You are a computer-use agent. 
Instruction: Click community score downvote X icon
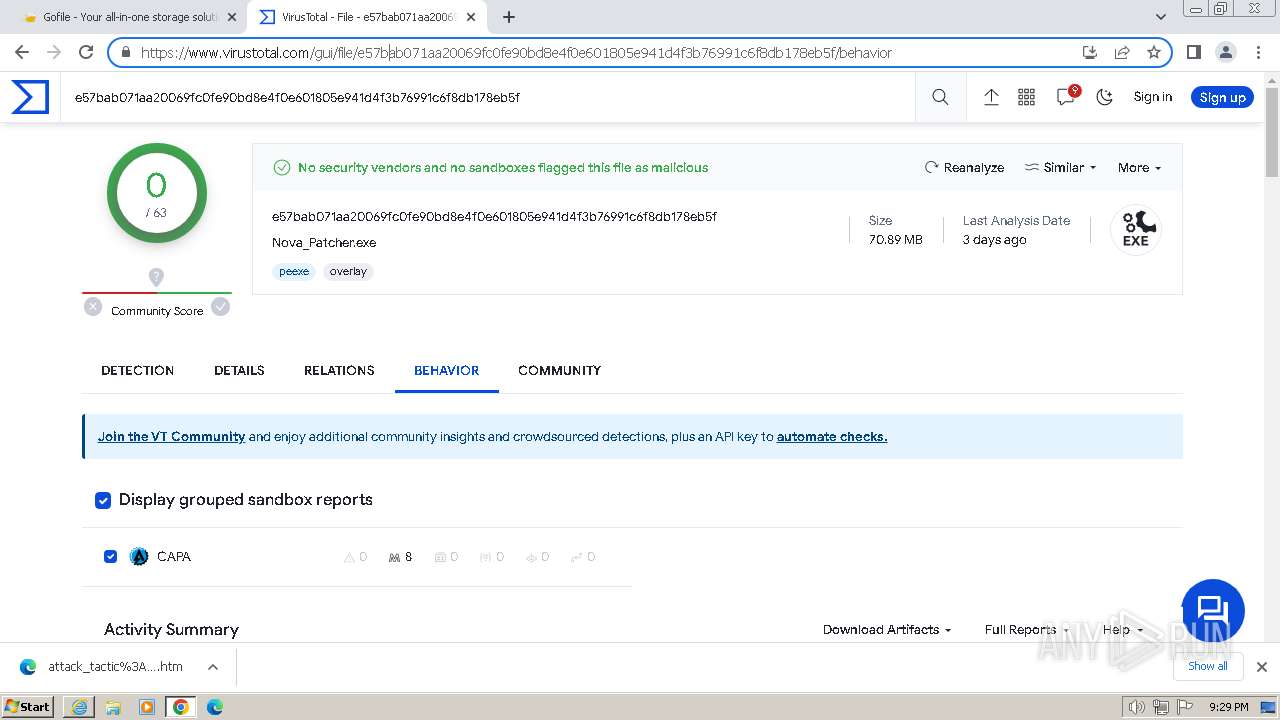click(x=93, y=307)
